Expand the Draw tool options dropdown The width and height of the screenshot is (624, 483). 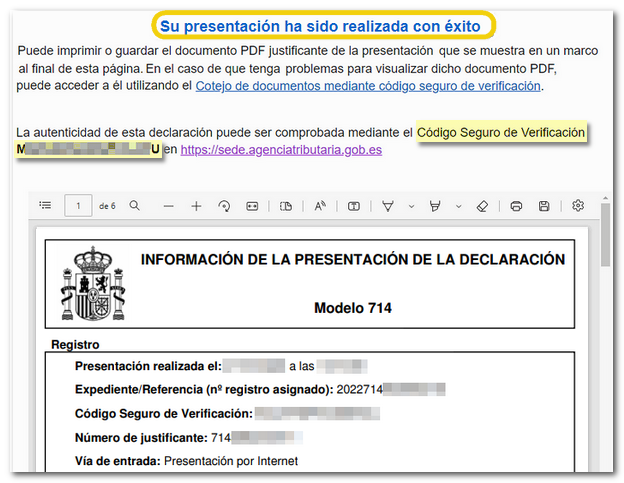(410, 206)
